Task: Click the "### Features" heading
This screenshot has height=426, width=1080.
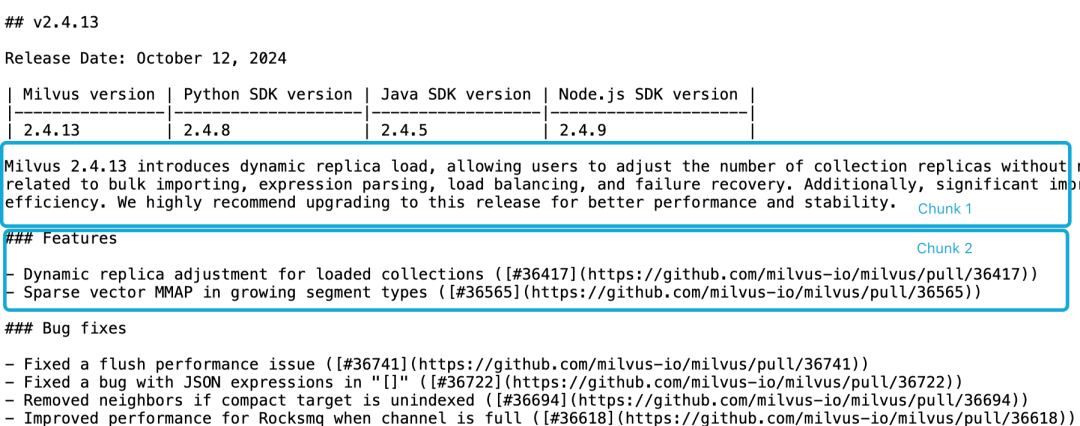Action: click(61, 239)
